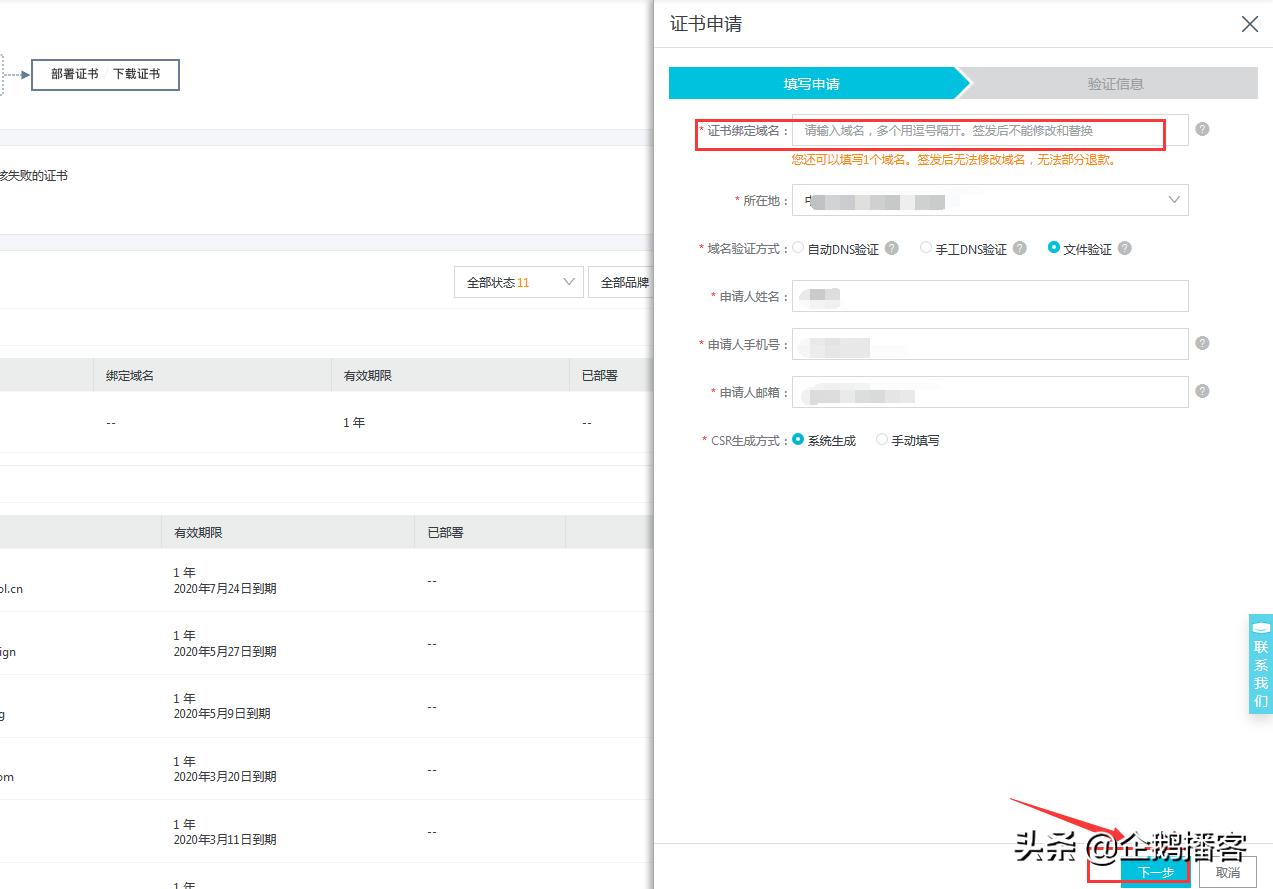Click the 下一步 button
The height and width of the screenshot is (889, 1273).
1155,872
